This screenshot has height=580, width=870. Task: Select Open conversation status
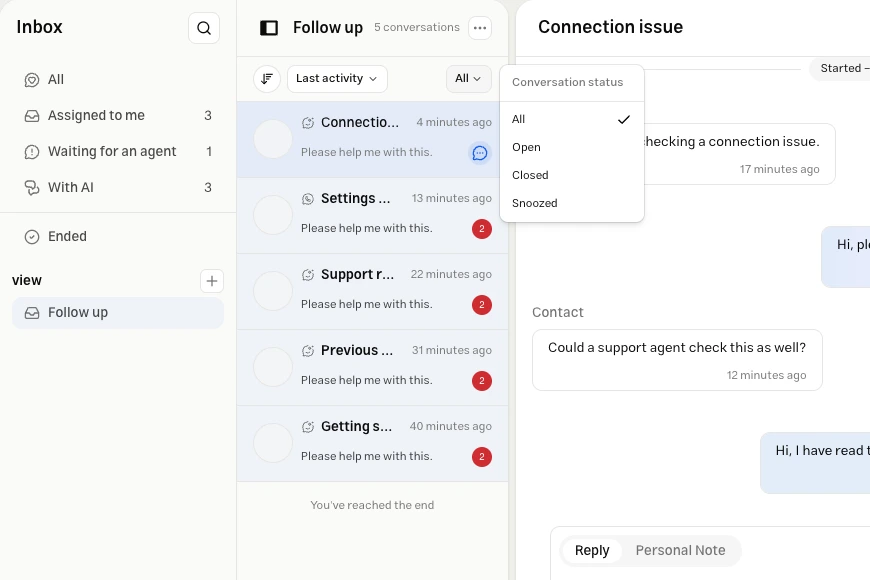pyautogui.click(x=571, y=148)
